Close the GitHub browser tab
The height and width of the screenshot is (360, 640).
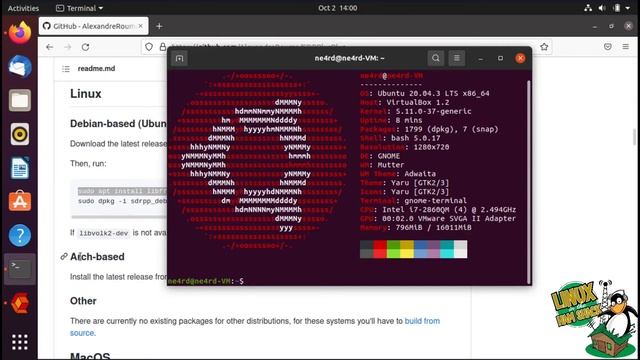[140, 26]
